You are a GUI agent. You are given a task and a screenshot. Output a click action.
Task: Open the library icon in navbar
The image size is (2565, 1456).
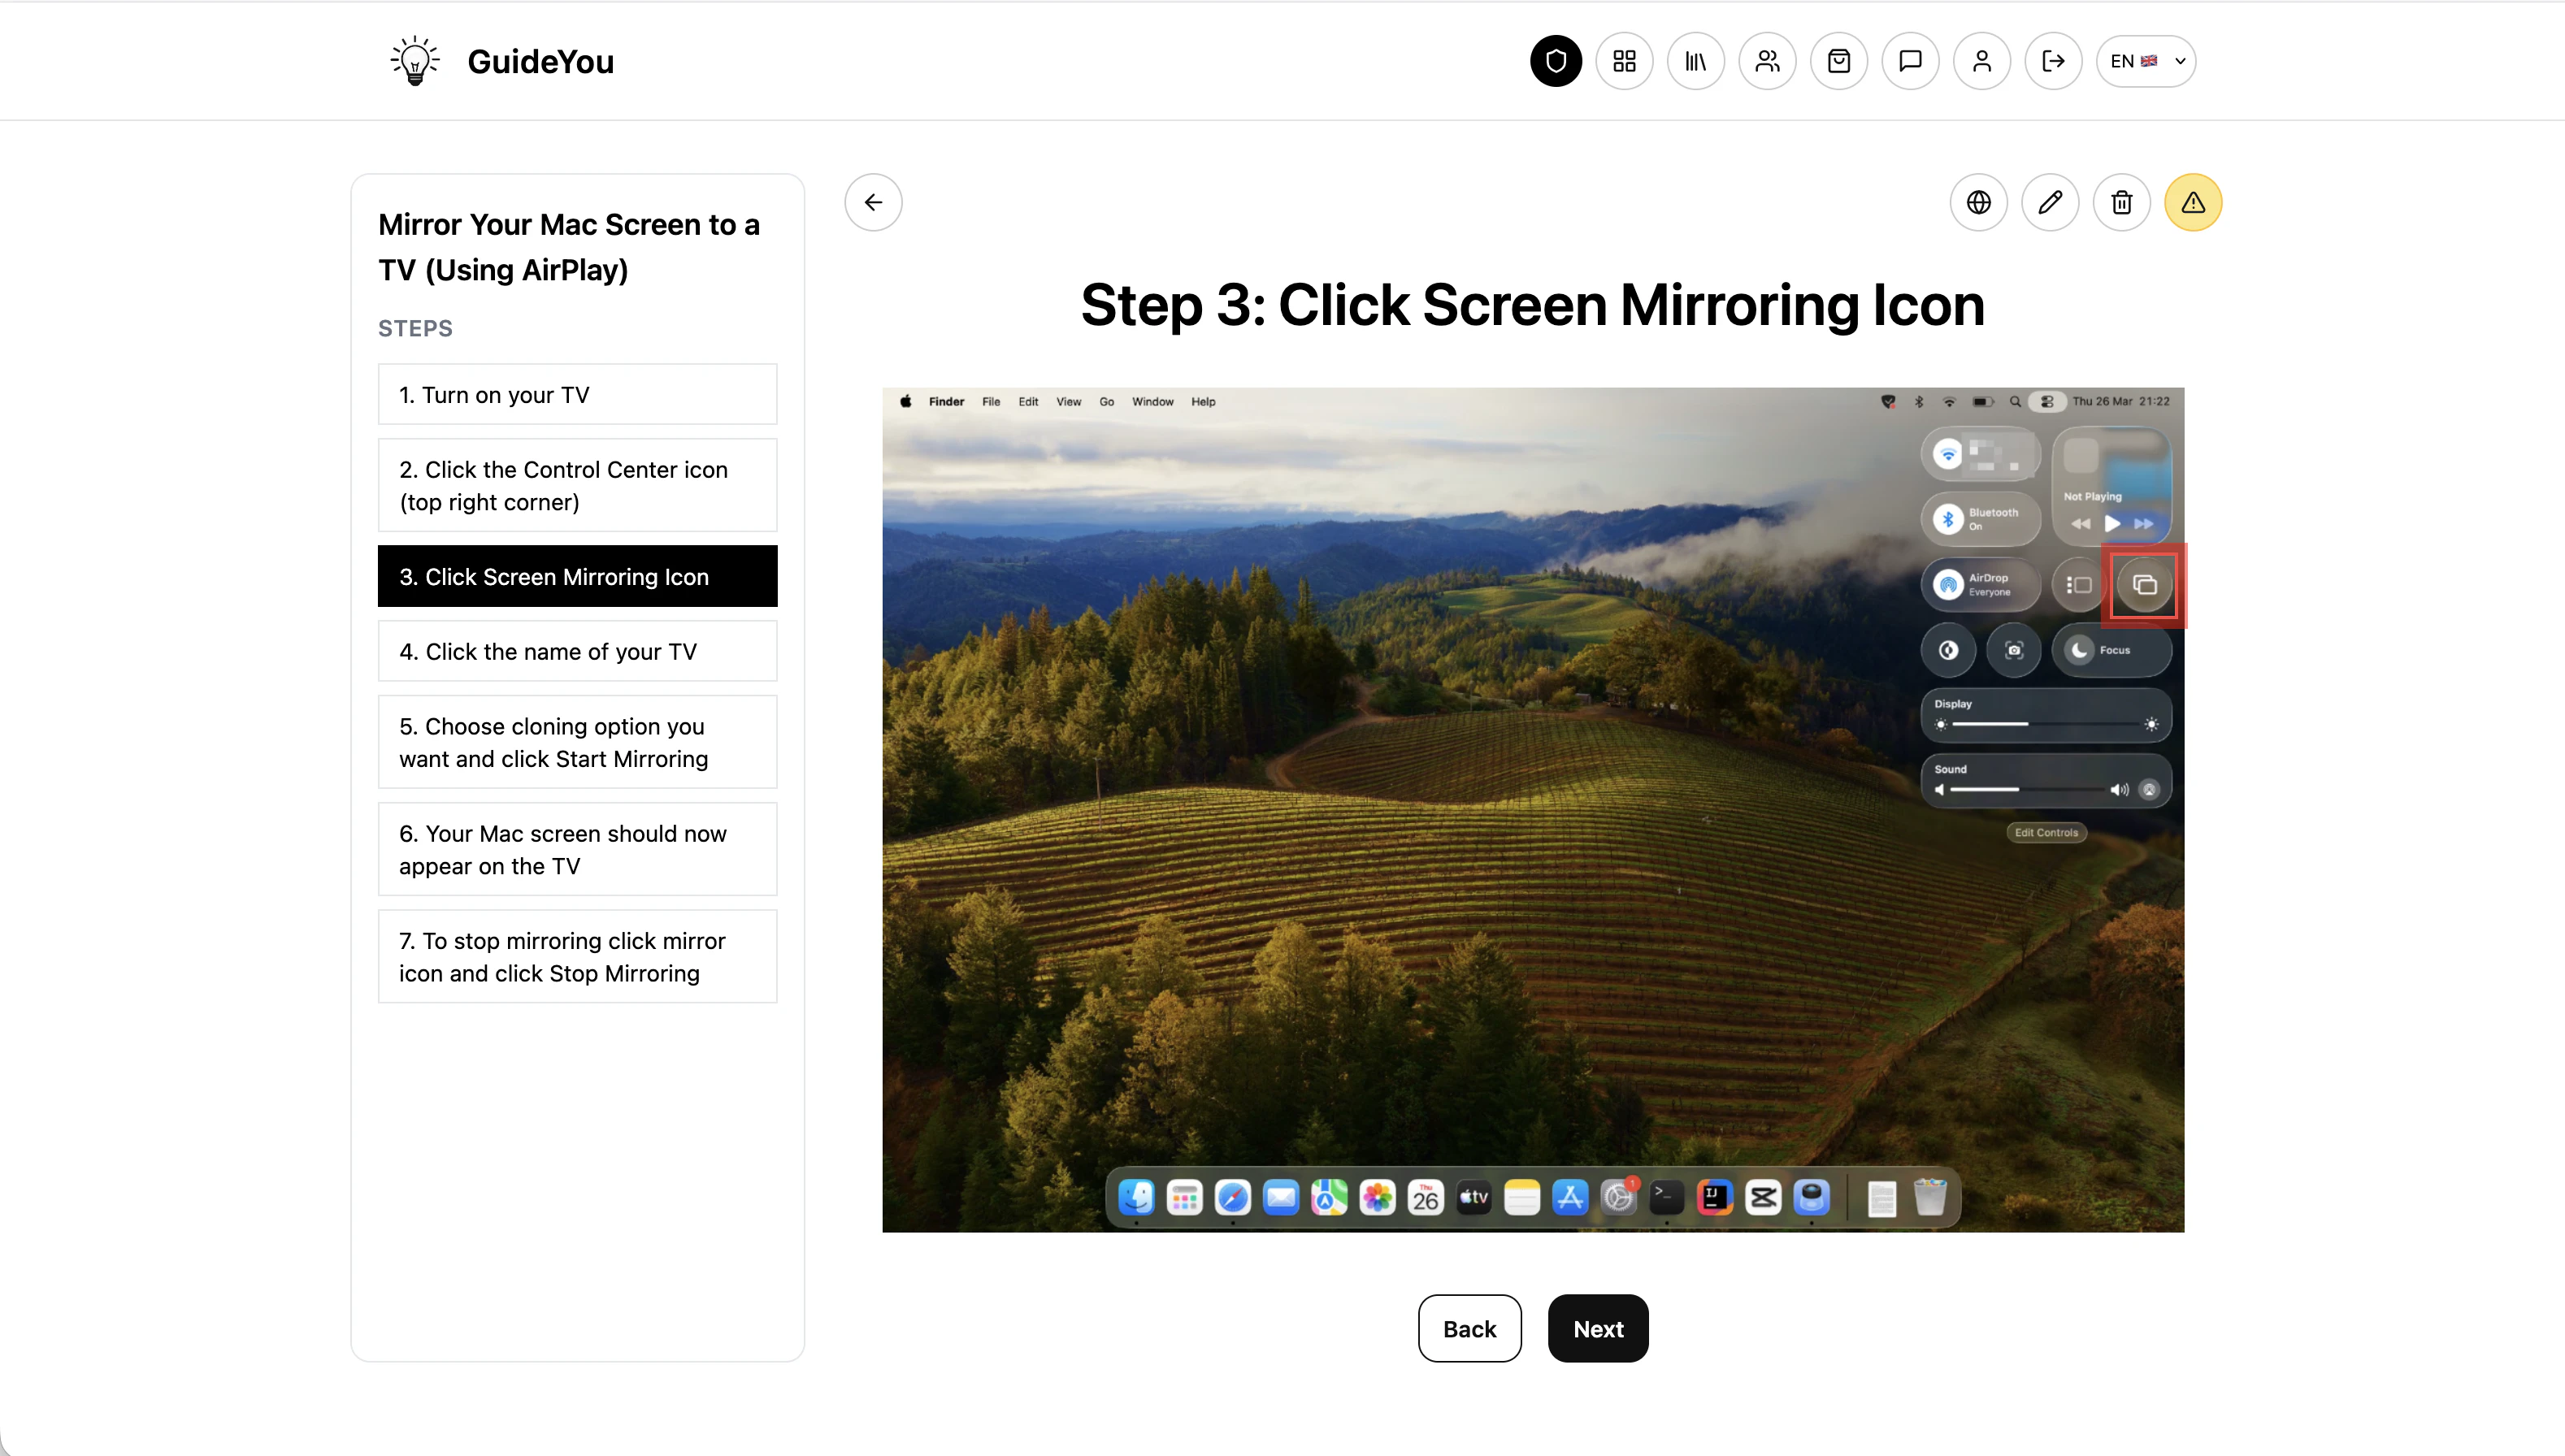click(1696, 61)
